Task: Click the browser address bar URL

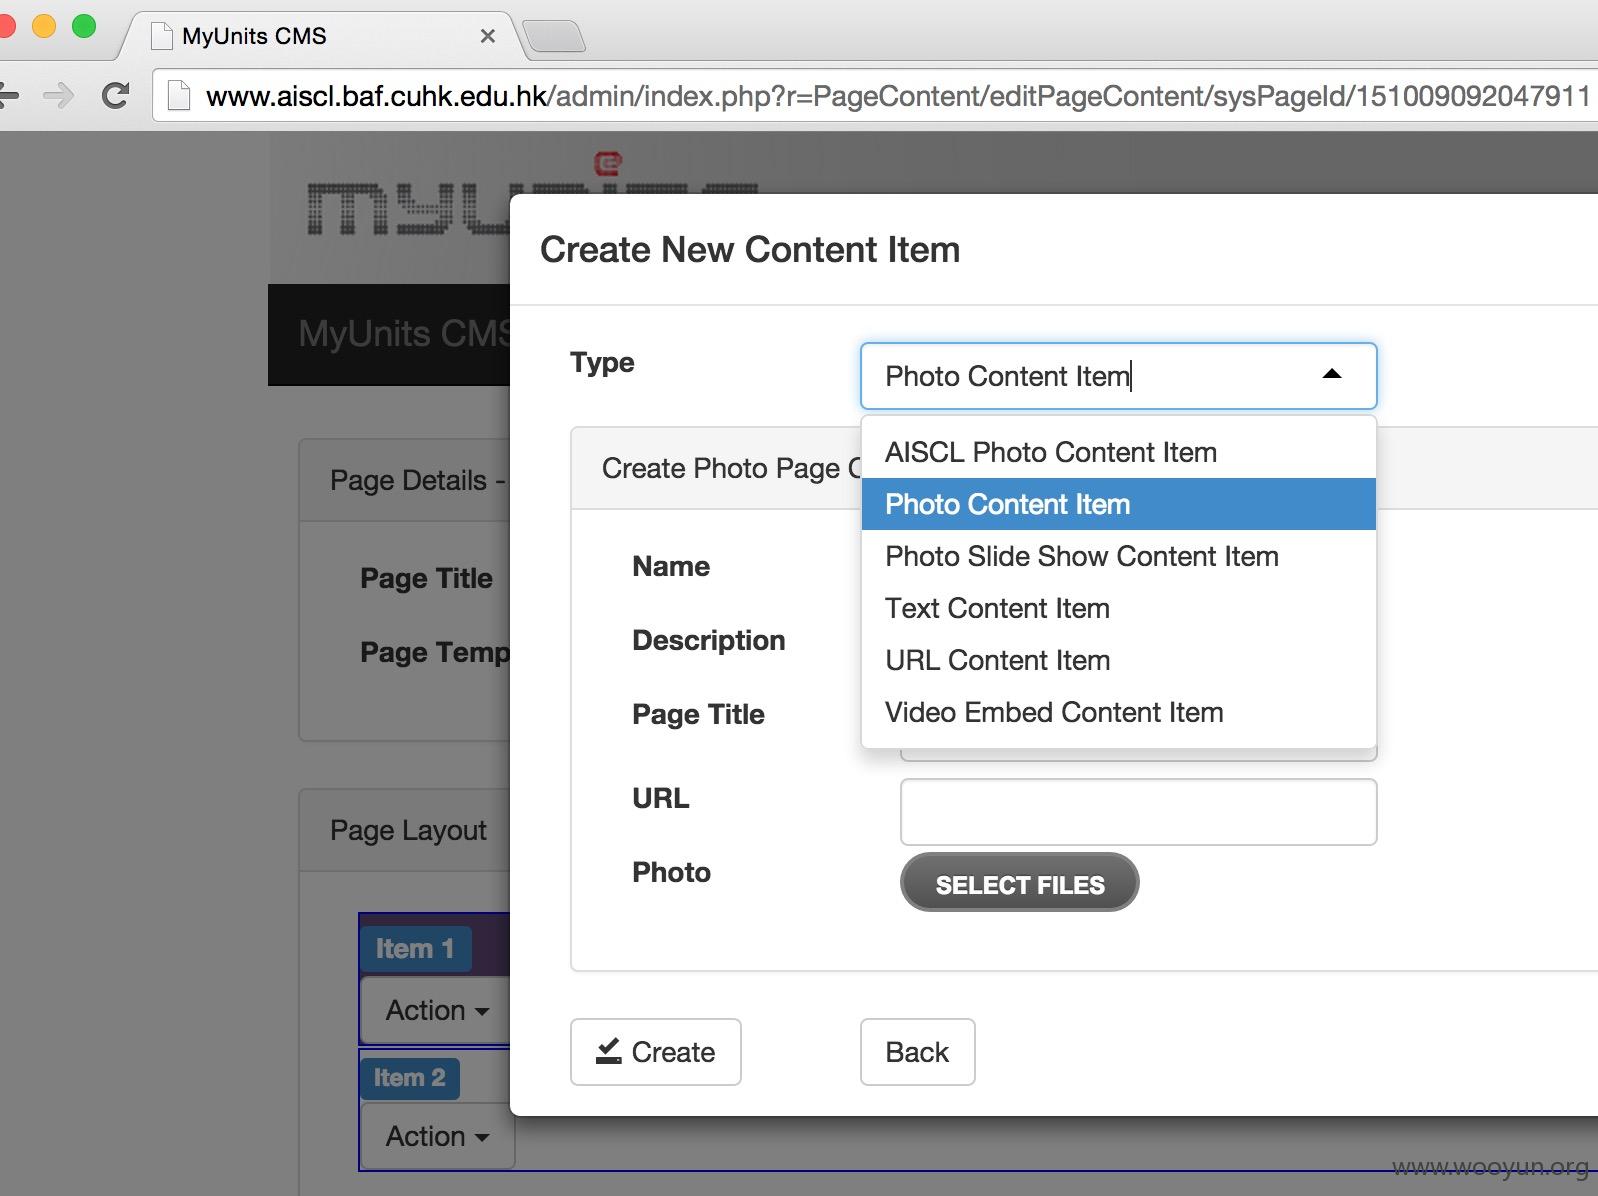Action: click(x=897, y=96)
